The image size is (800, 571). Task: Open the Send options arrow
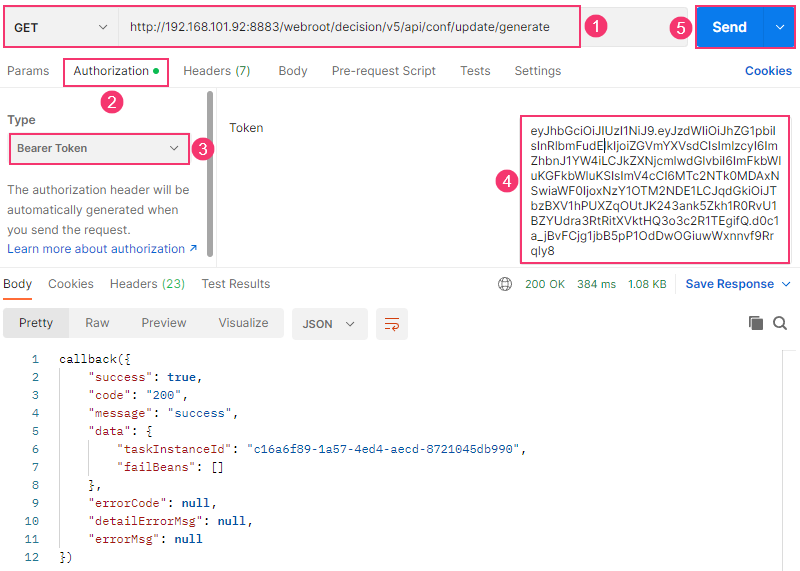[x=779, y=28]
